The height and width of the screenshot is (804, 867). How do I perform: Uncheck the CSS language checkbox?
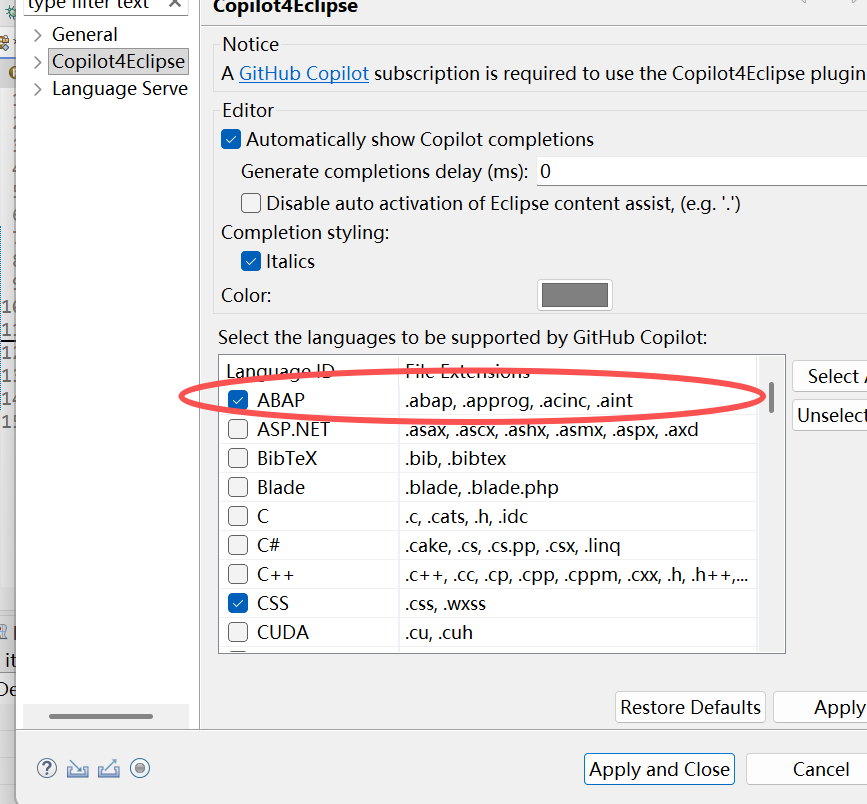[x=238, y=603]
